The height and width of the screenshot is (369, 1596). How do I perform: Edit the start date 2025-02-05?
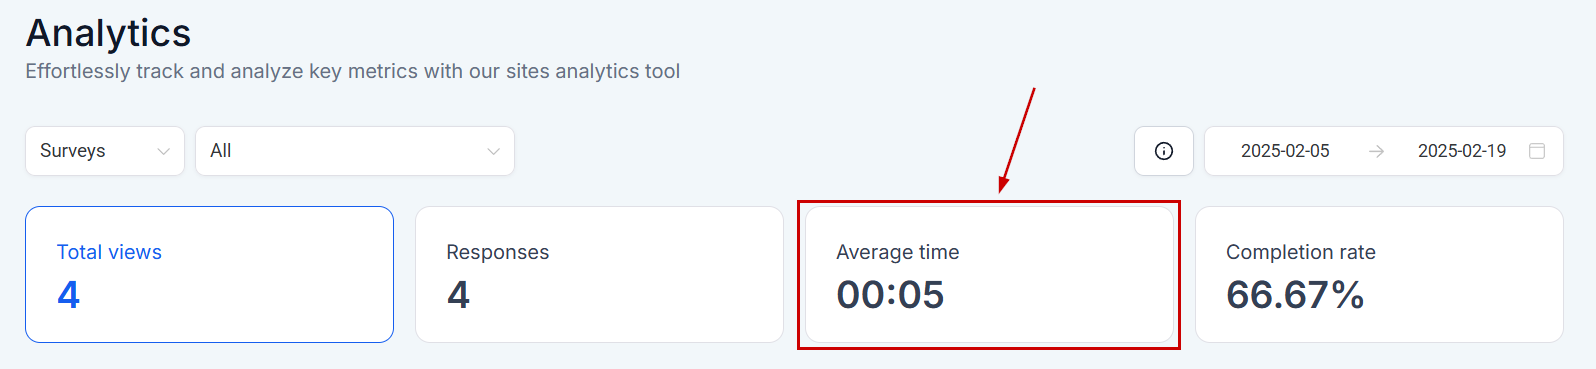[x=1285, y=151]
